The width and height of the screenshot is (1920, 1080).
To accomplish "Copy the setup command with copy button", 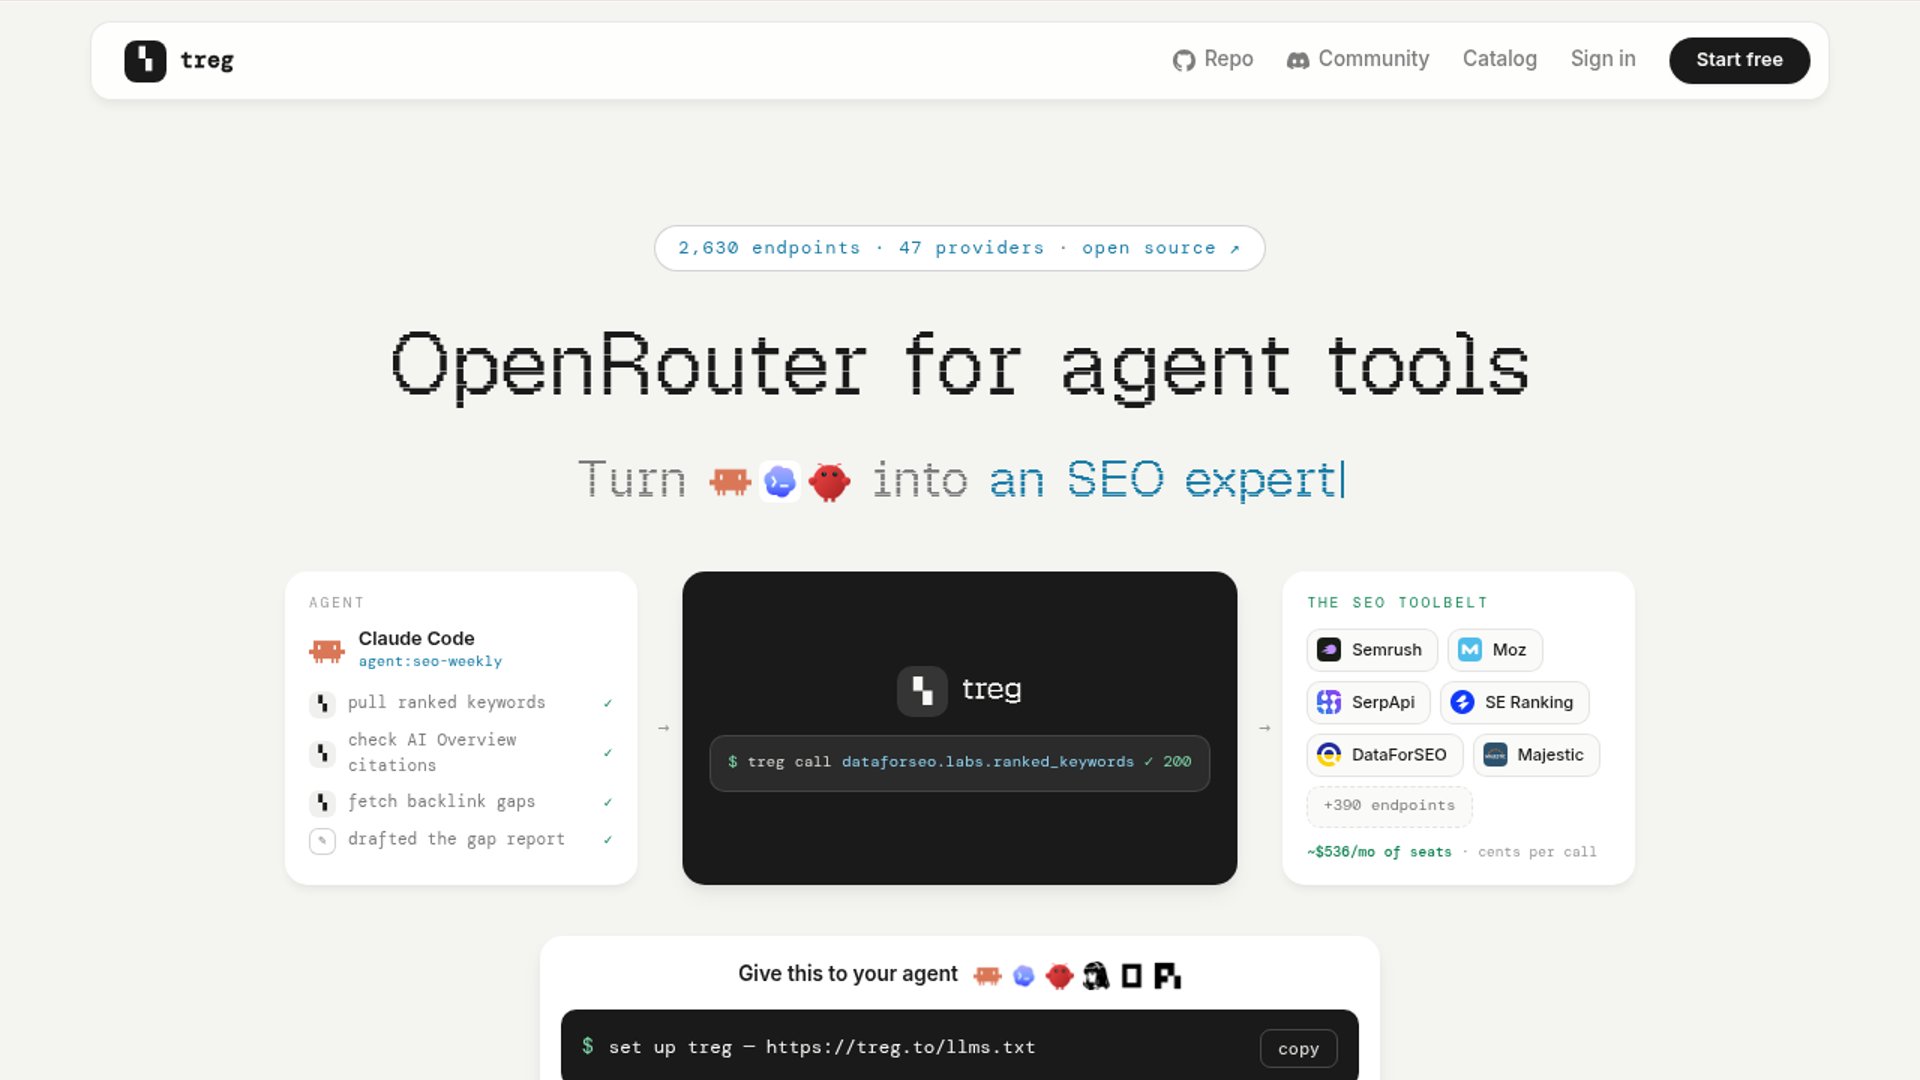I will tap(1298, 1049).
